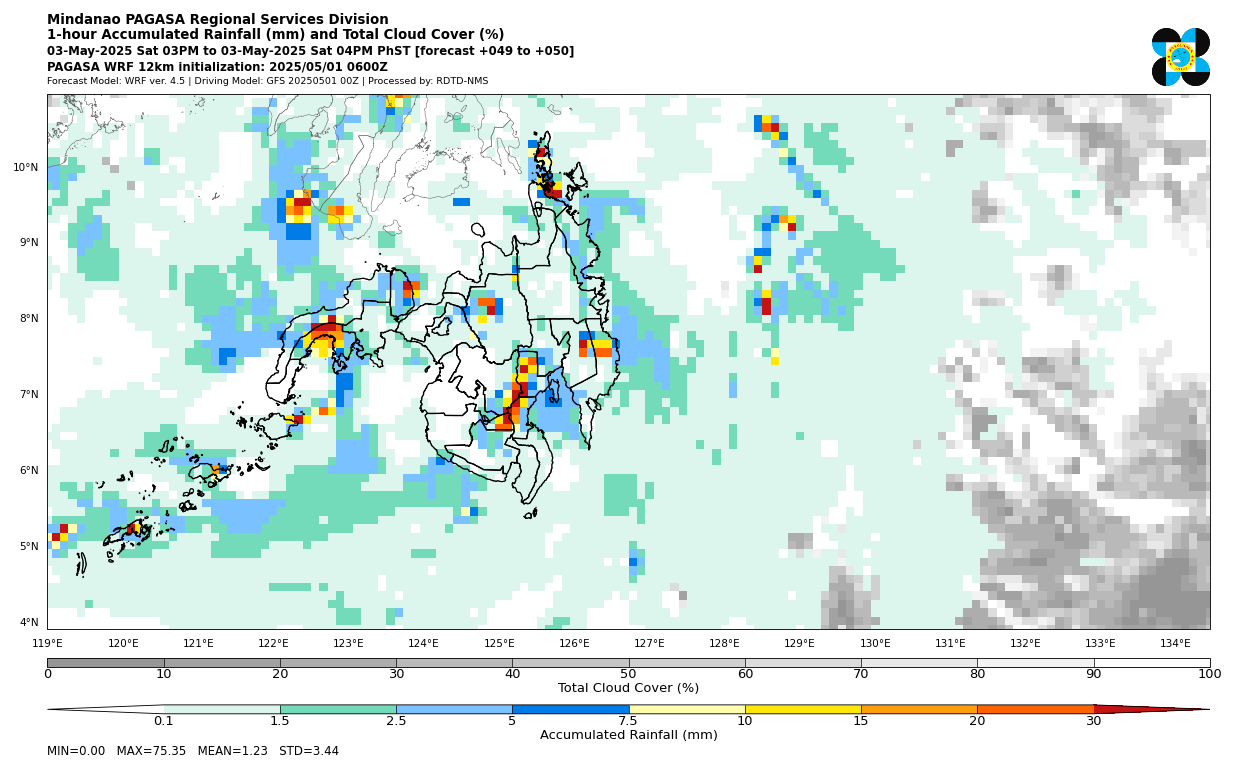This screenshot has width=1234, height=770.
Task: Click the orange 15–20 mm rainfall swatch
Action: 919,709
